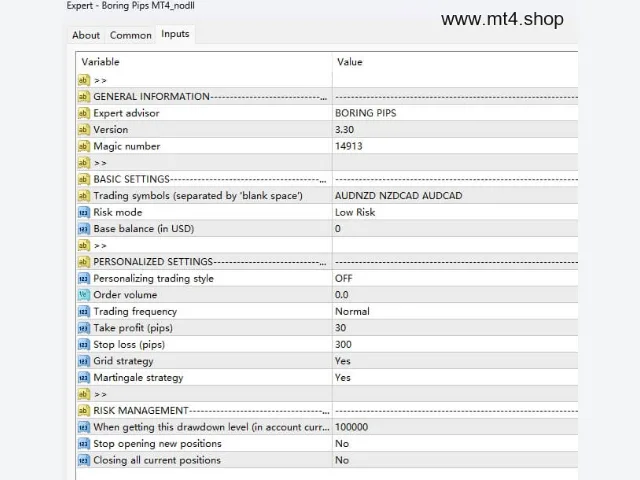The image size is (640, 480).
Task: Switch to the Common tab
Action: (131, 35)
